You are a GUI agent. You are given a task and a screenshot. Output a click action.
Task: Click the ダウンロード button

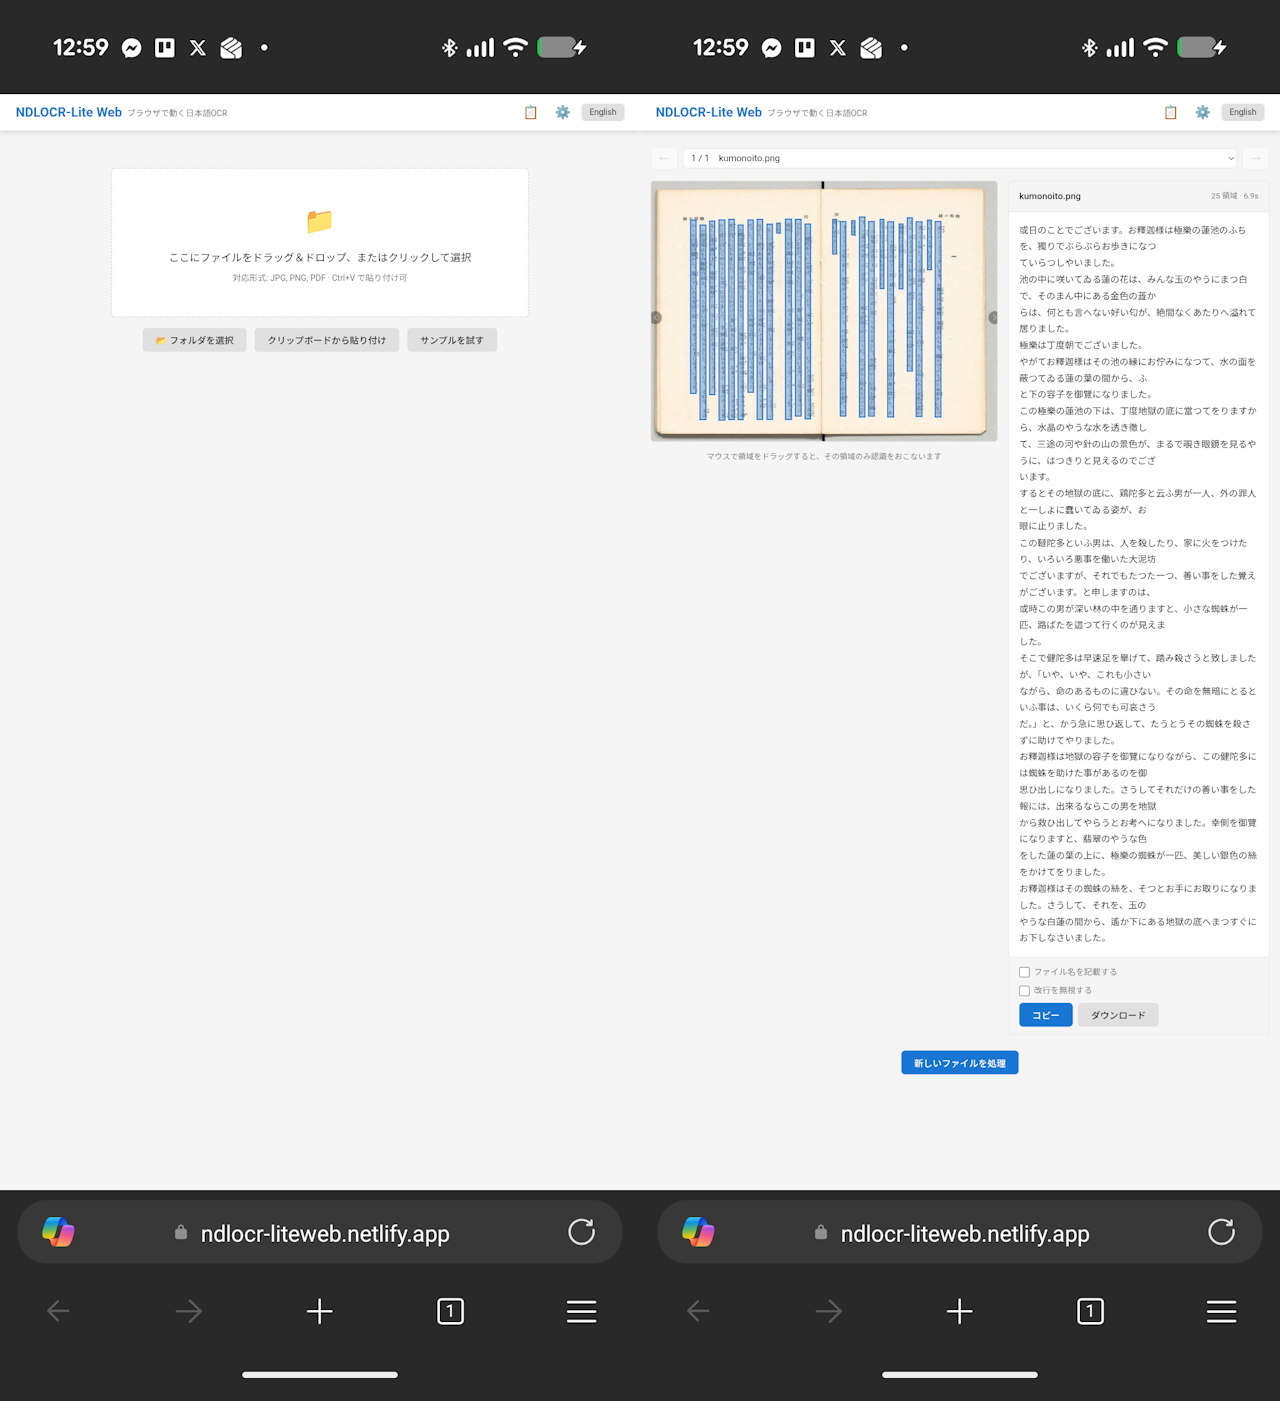click(1118, 1015)
